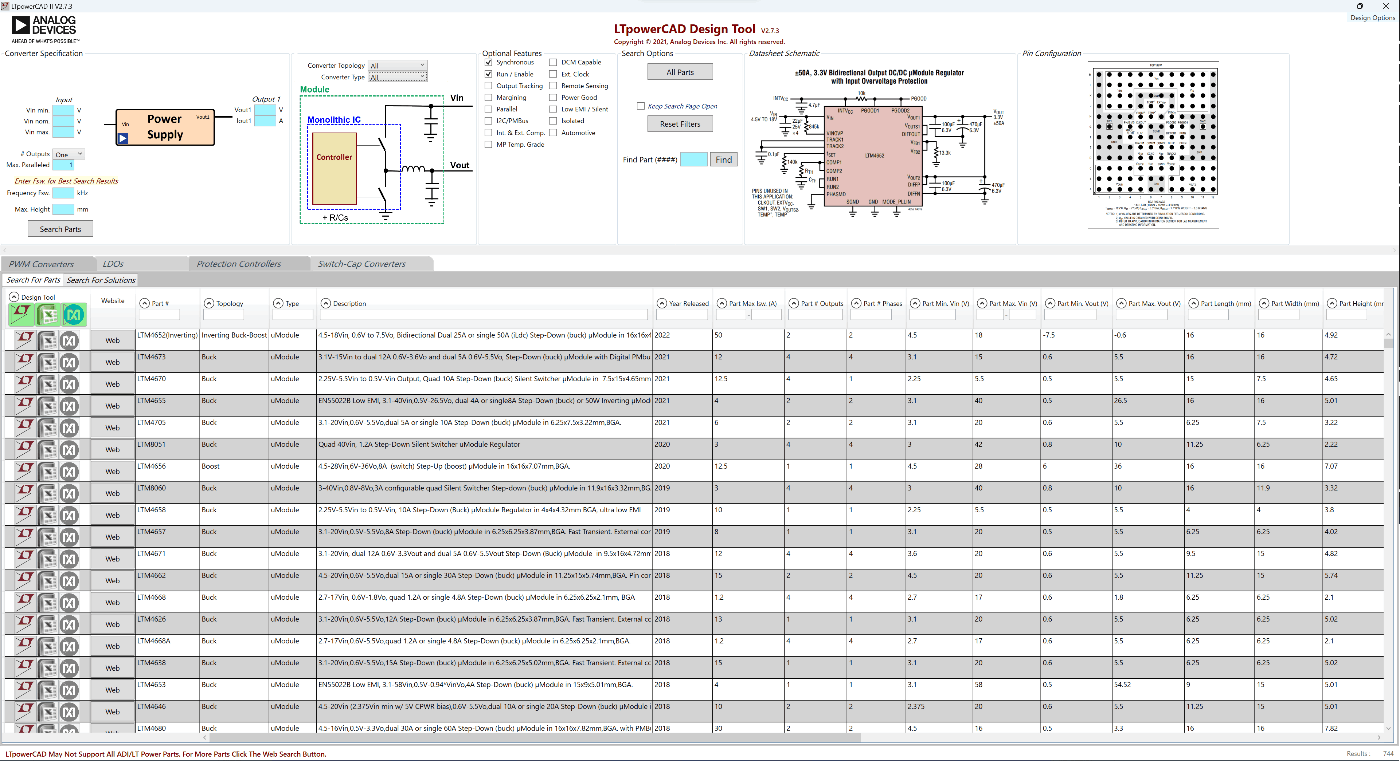Click the Find button

(x=724, y=160)
